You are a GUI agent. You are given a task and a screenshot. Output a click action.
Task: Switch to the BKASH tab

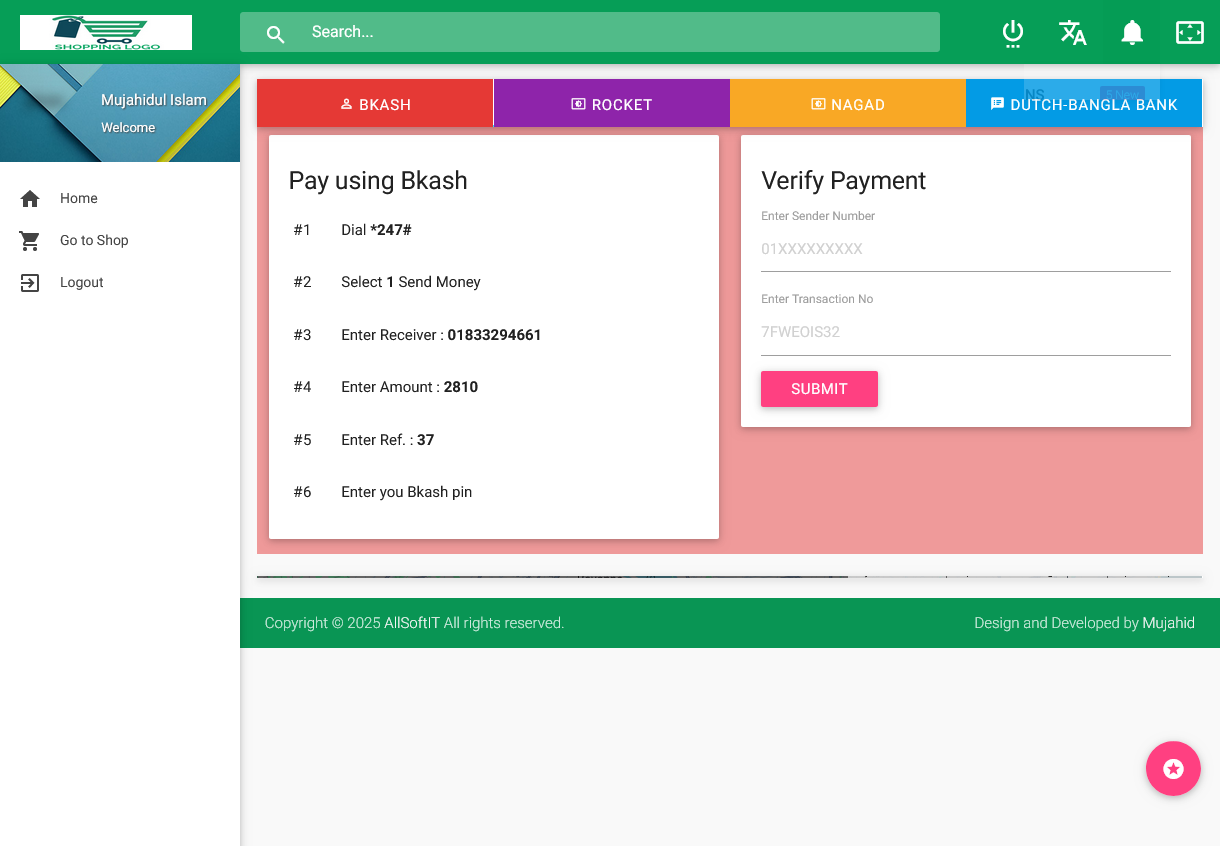pos(375,104)
